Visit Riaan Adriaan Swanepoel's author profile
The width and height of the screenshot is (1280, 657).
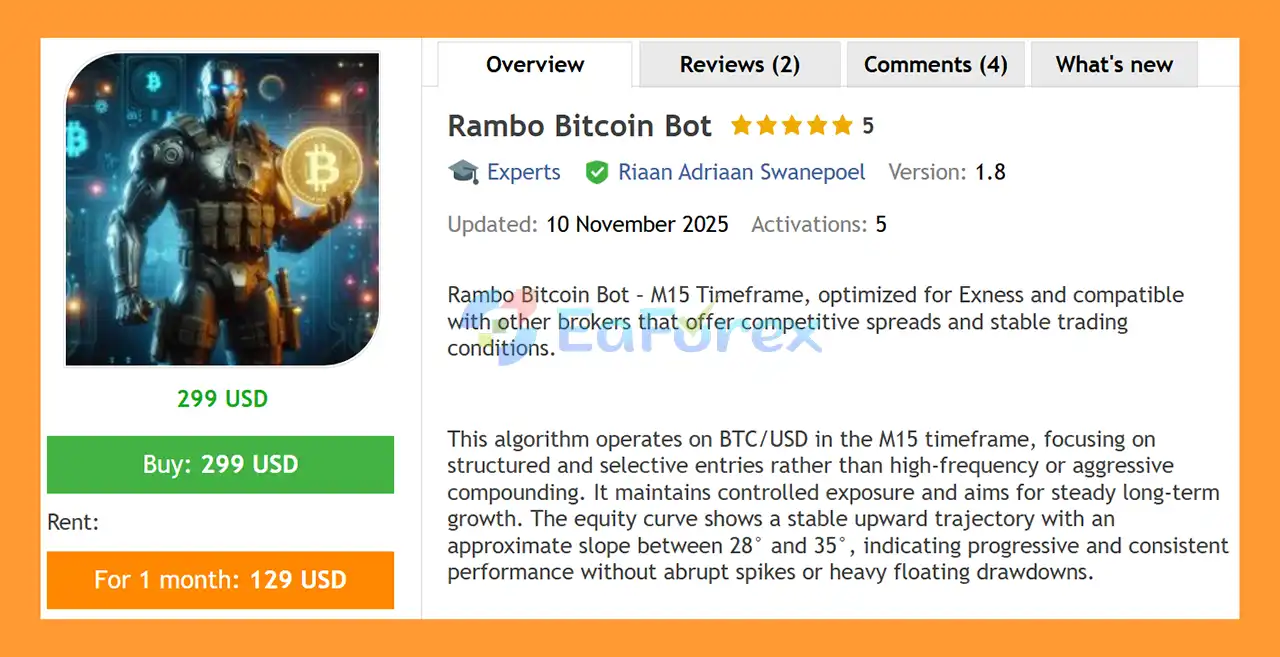742,172
